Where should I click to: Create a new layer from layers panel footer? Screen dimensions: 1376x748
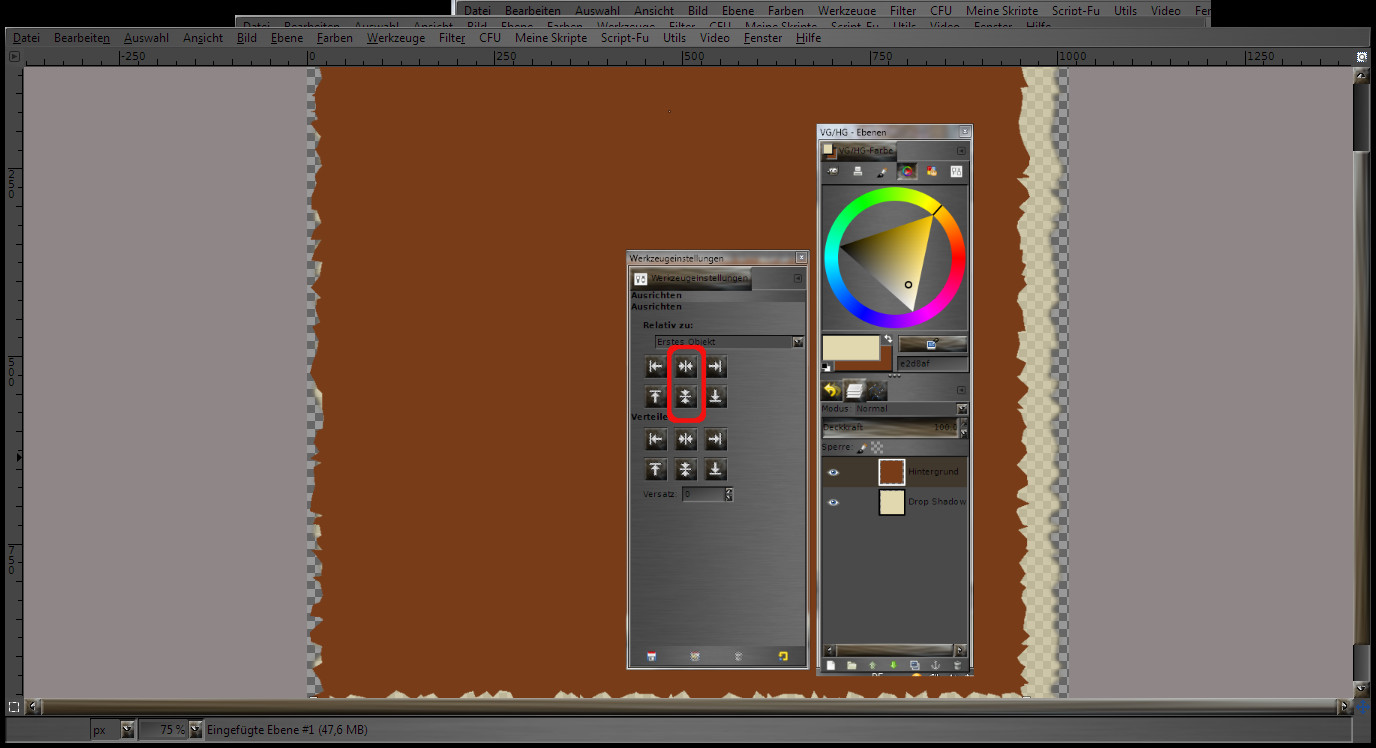click(831, 665)
